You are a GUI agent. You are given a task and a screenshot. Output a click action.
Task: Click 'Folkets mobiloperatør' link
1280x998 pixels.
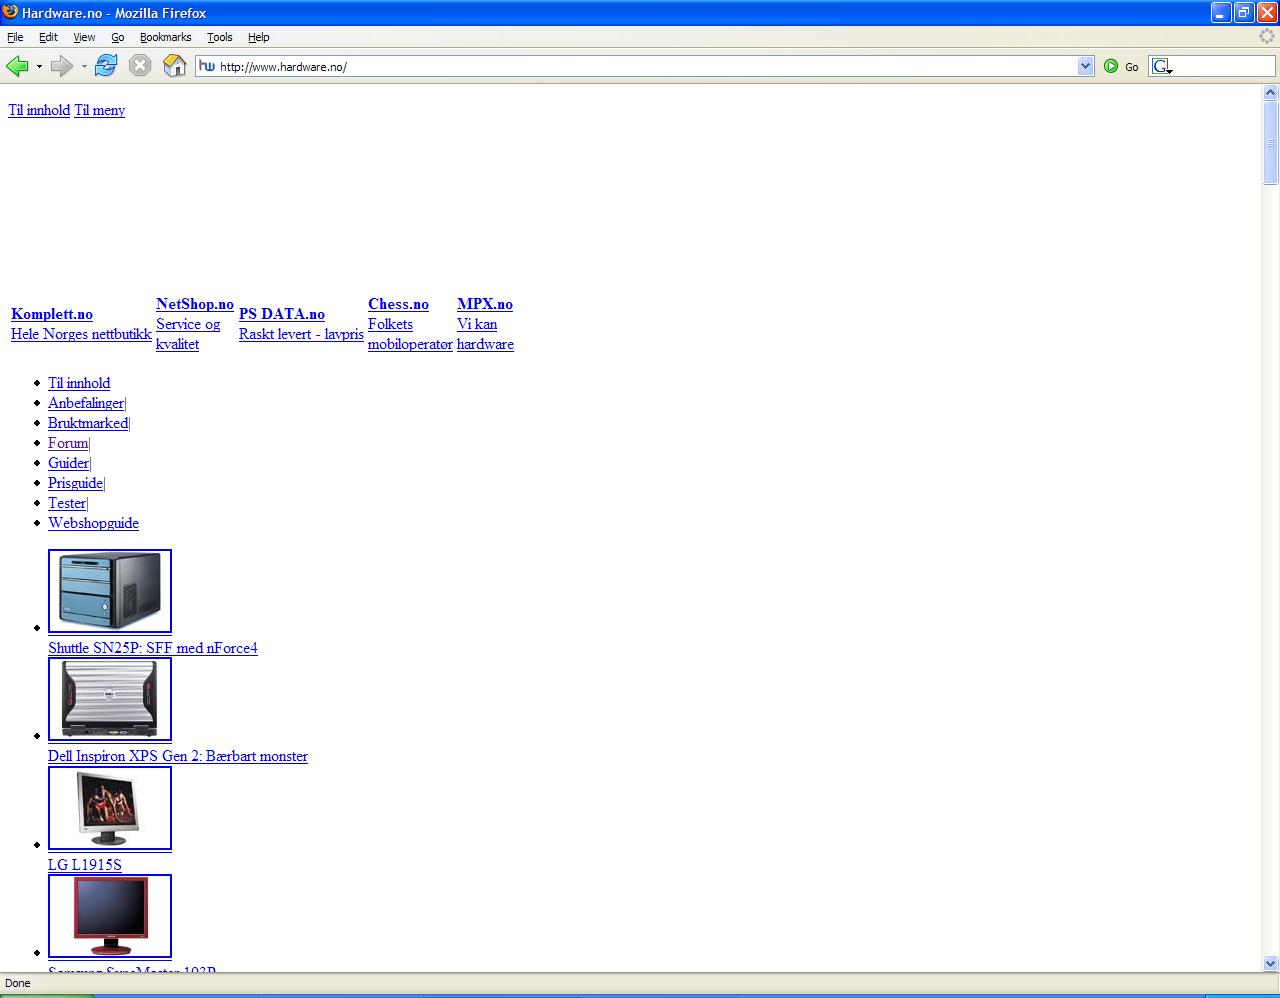pos(410,334)
